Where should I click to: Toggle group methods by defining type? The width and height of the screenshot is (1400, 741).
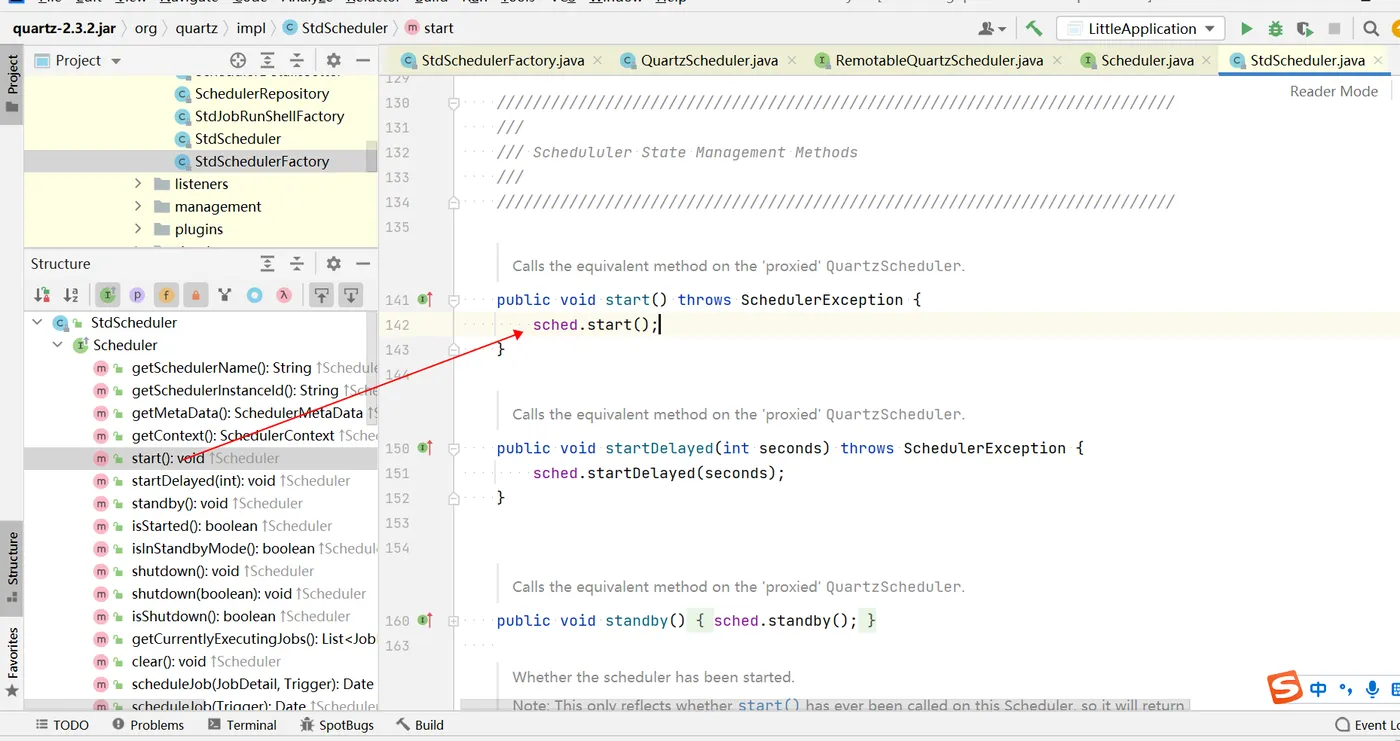[108, 295]
